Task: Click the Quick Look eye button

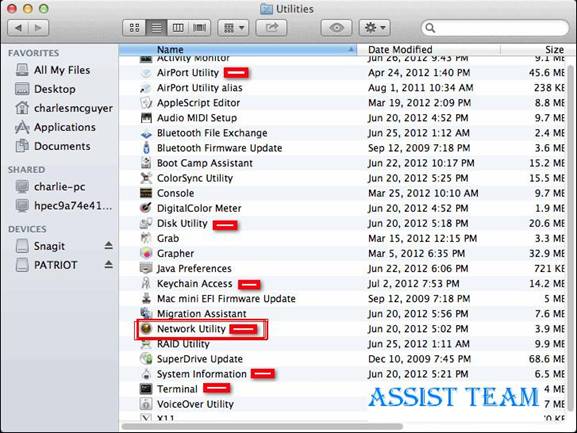Action: [336, 28]
